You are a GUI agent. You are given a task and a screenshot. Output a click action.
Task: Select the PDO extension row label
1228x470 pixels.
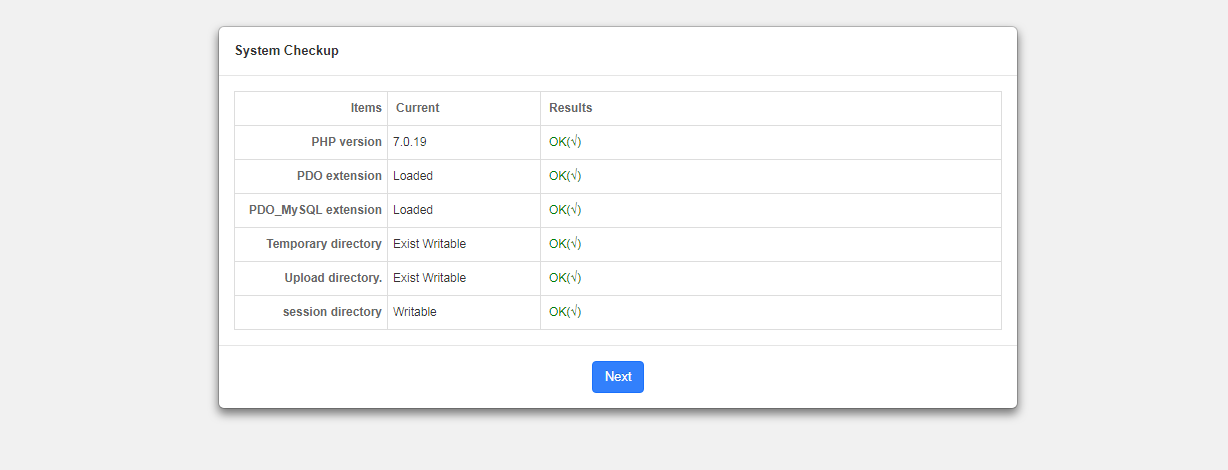[339, 176]
